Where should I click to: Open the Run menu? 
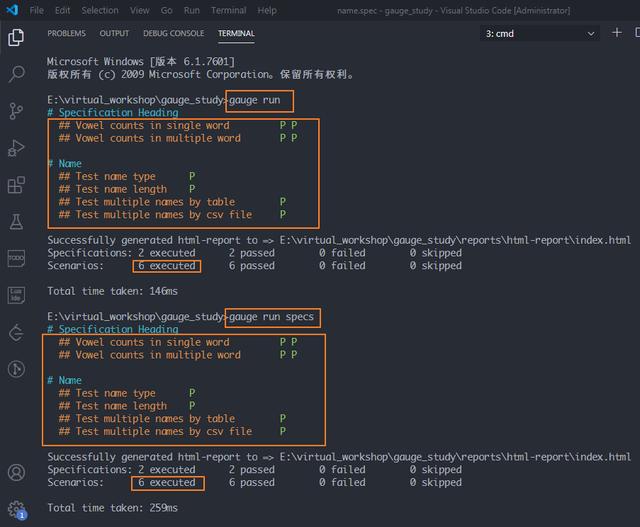(x=192, y=10)
